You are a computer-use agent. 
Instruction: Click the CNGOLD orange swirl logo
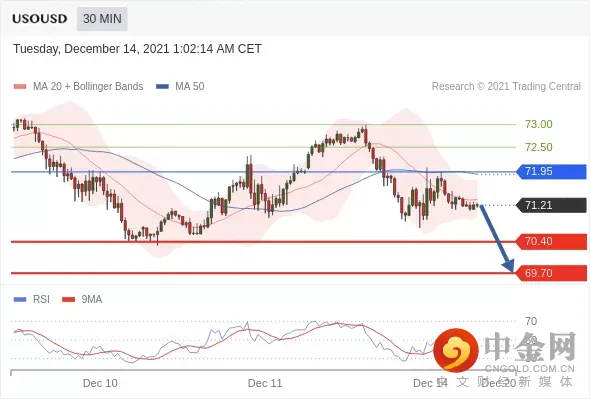click(x=456, y=350)
